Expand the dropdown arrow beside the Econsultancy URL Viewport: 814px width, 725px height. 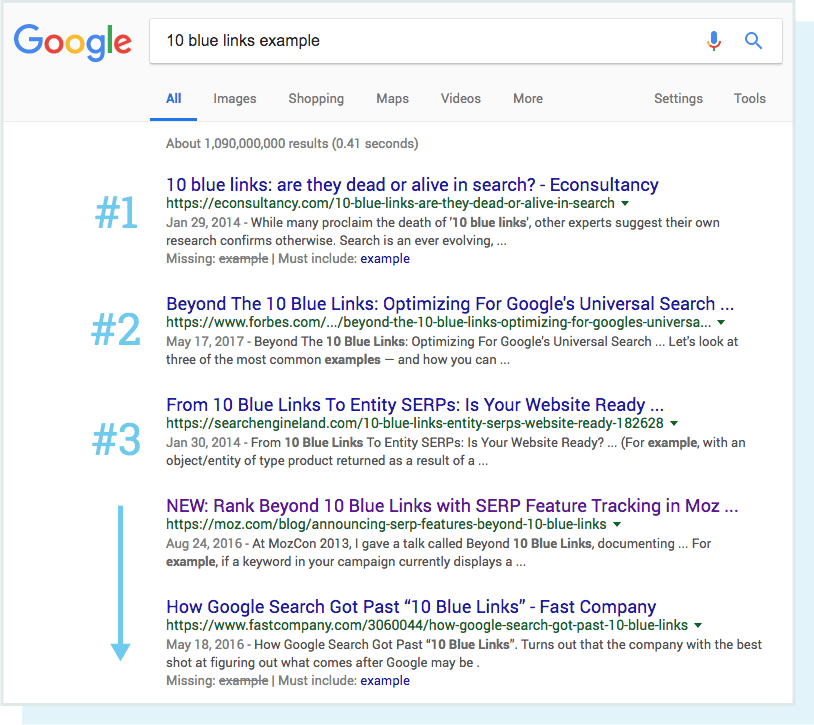625,202
